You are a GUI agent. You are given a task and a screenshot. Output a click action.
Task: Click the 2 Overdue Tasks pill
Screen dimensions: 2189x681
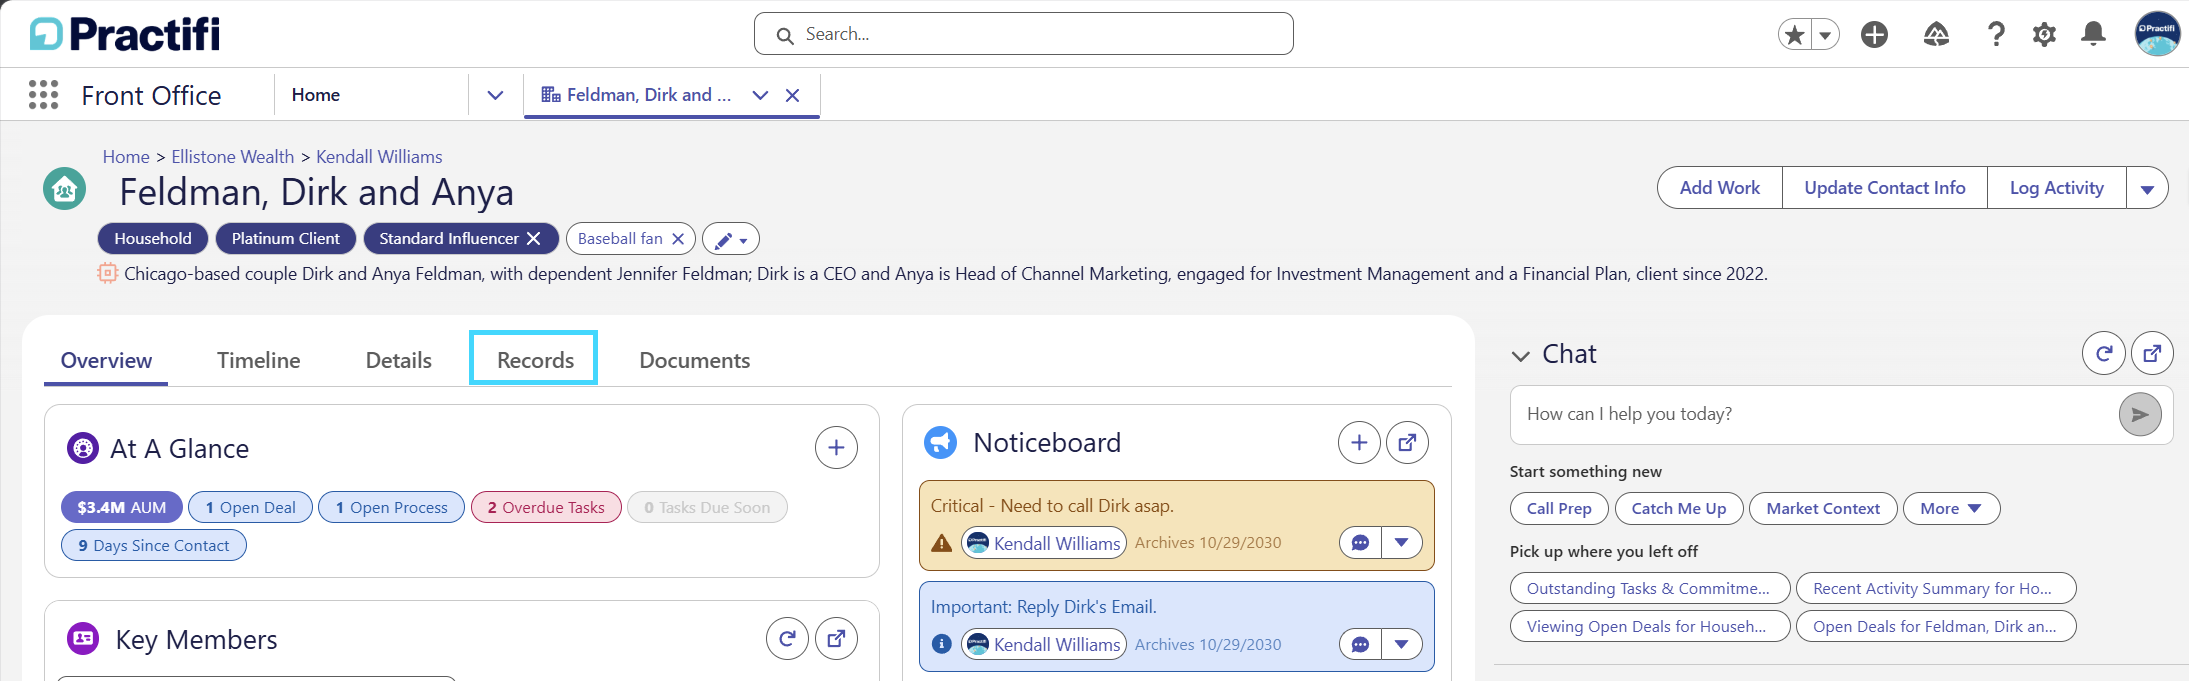click(x=546, y=507)
